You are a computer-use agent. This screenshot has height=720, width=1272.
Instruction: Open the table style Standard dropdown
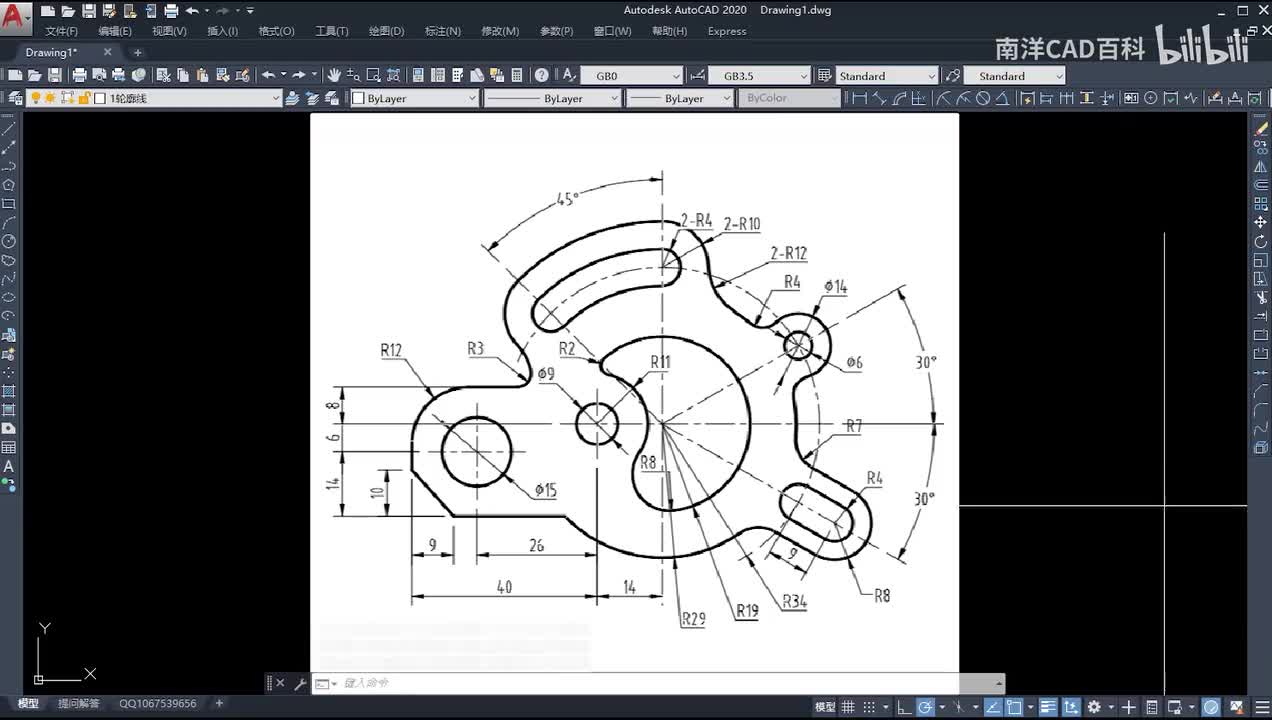point(887,76)
